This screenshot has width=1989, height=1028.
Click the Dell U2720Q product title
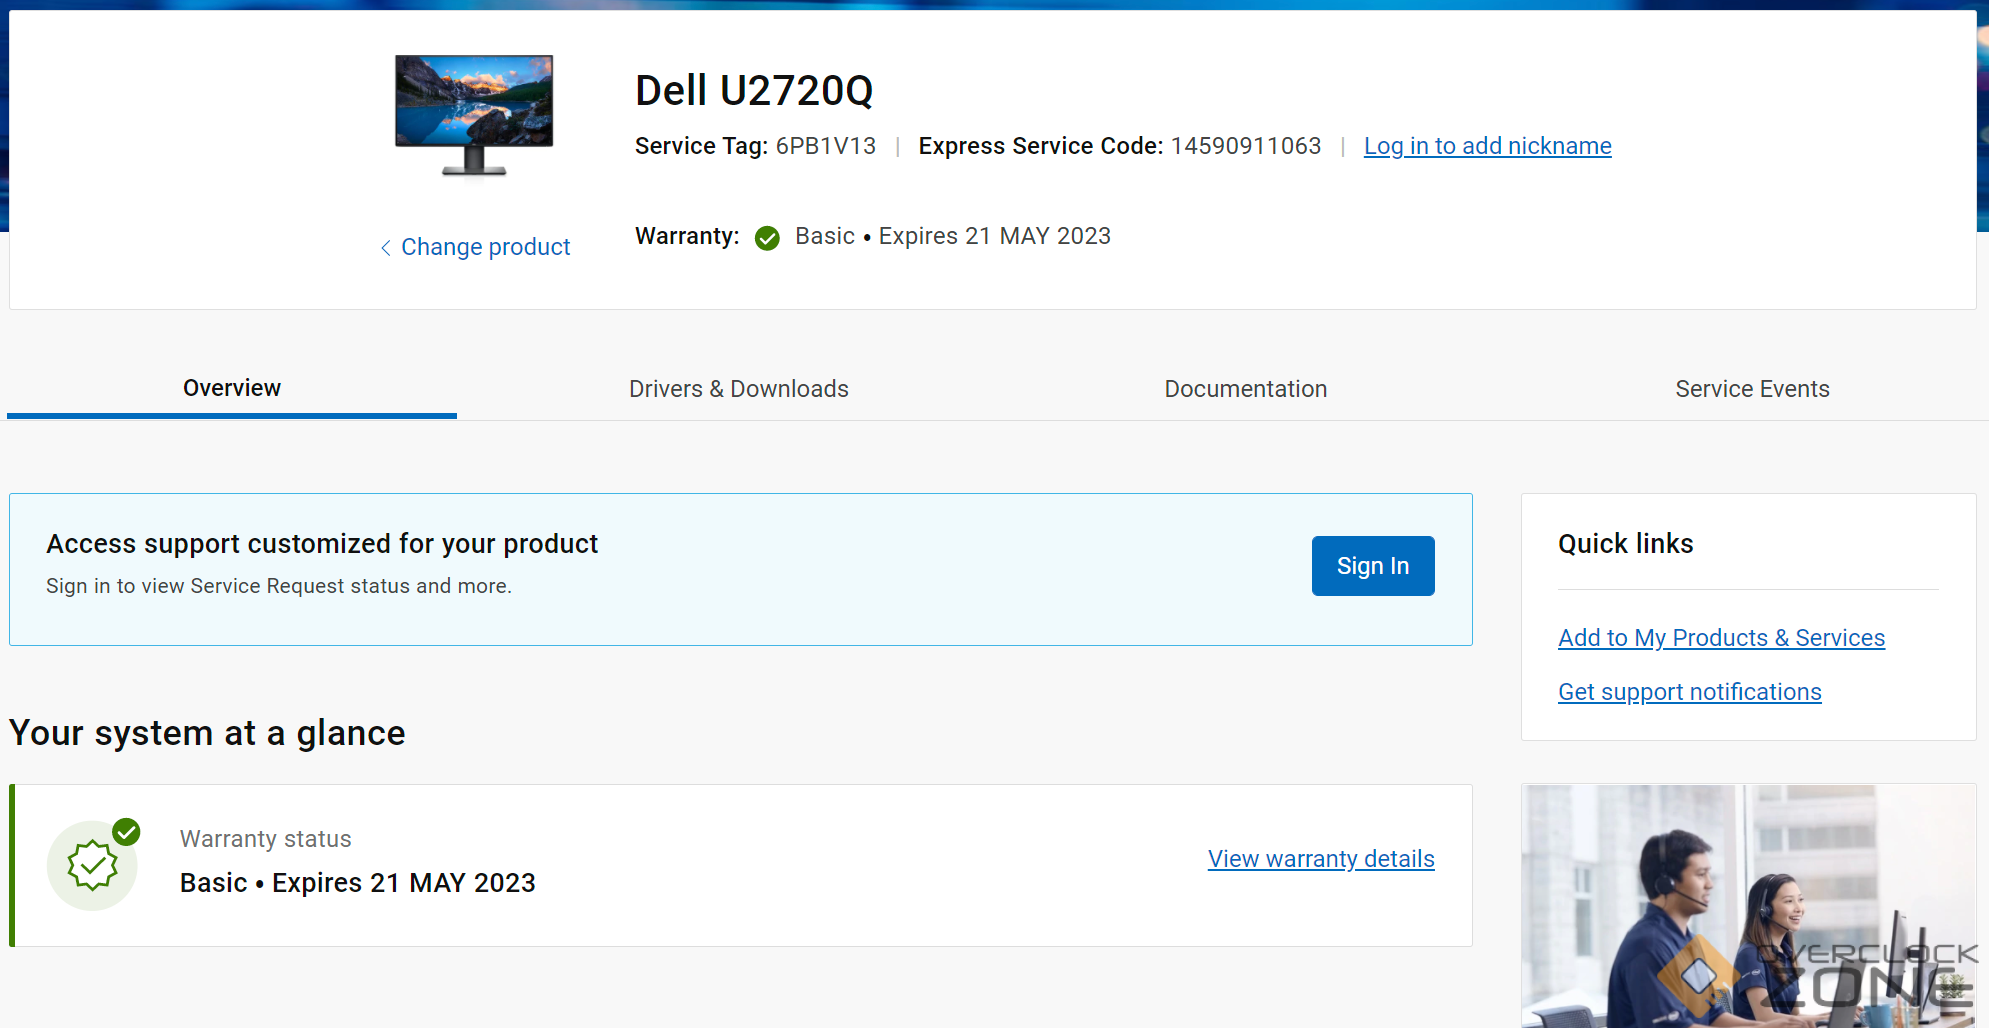point(754,91)
